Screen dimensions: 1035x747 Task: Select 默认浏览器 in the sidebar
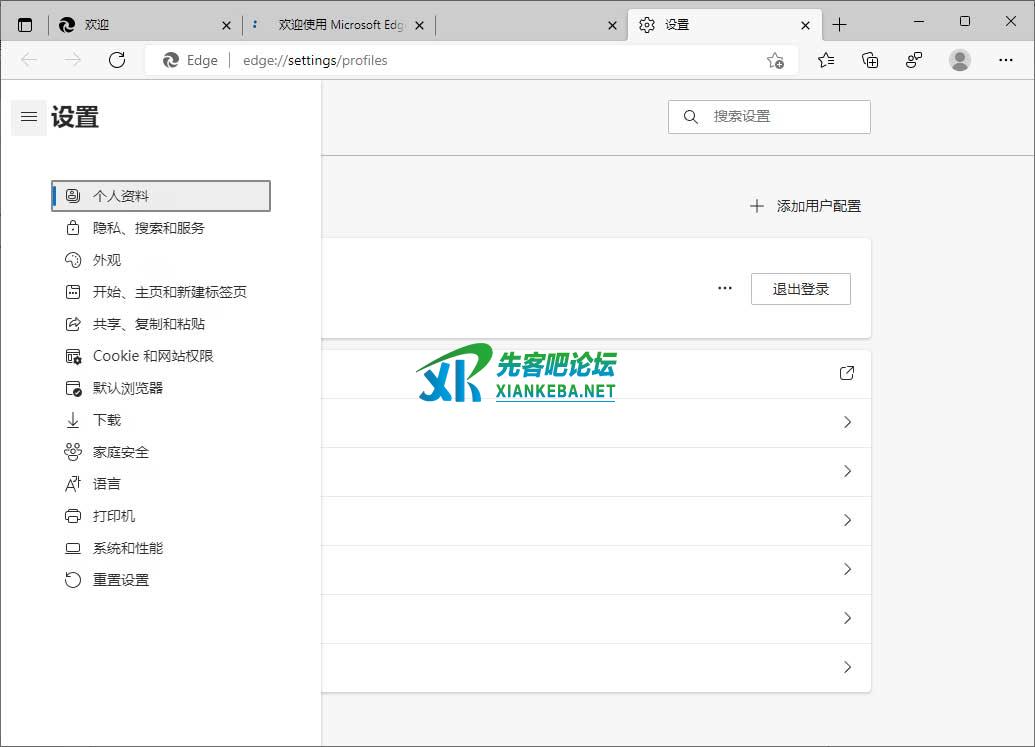[x=128, y=388]
